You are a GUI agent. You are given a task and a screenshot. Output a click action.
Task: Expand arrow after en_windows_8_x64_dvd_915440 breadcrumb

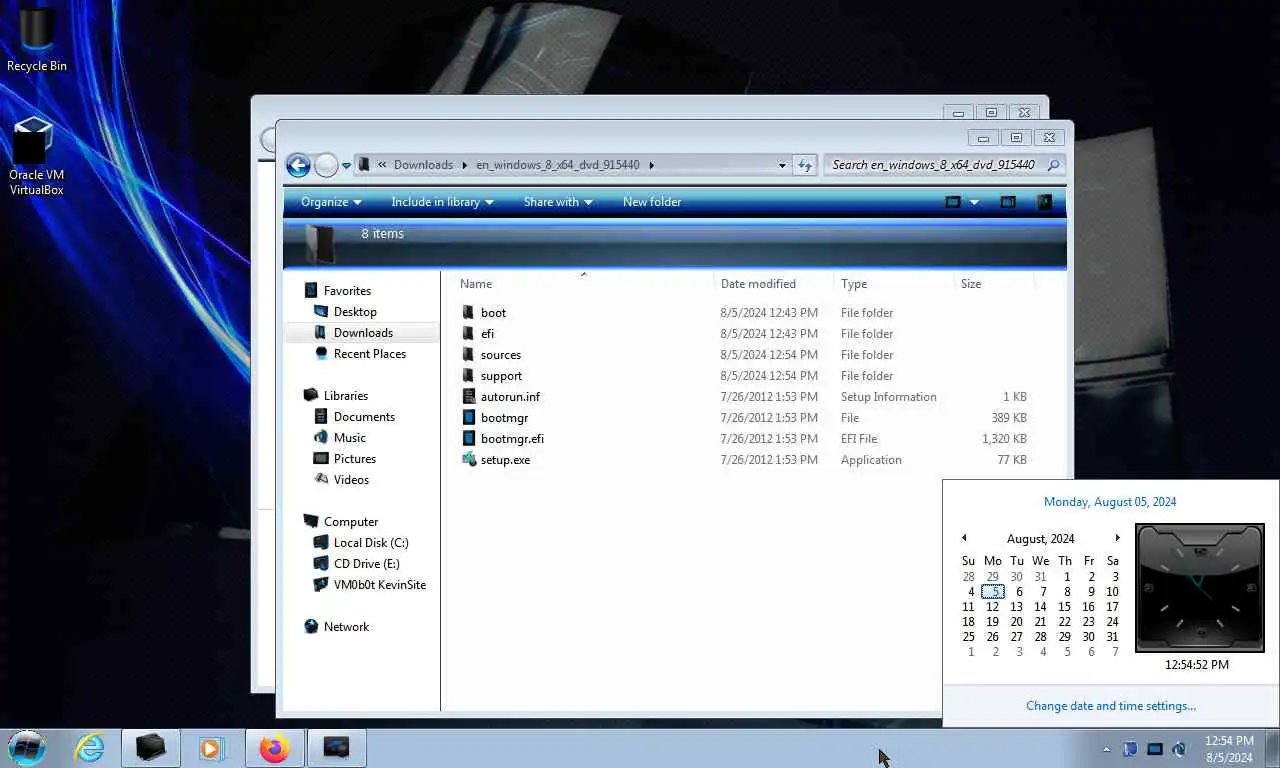pyautogui.click(x=651, y=165)
